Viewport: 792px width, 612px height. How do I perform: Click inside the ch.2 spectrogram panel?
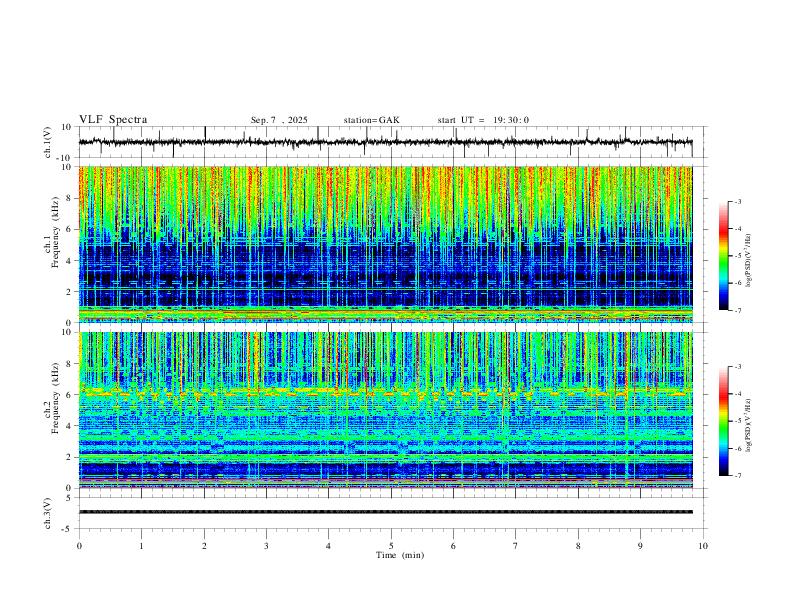pyautogui.click(x=385, y=410)
